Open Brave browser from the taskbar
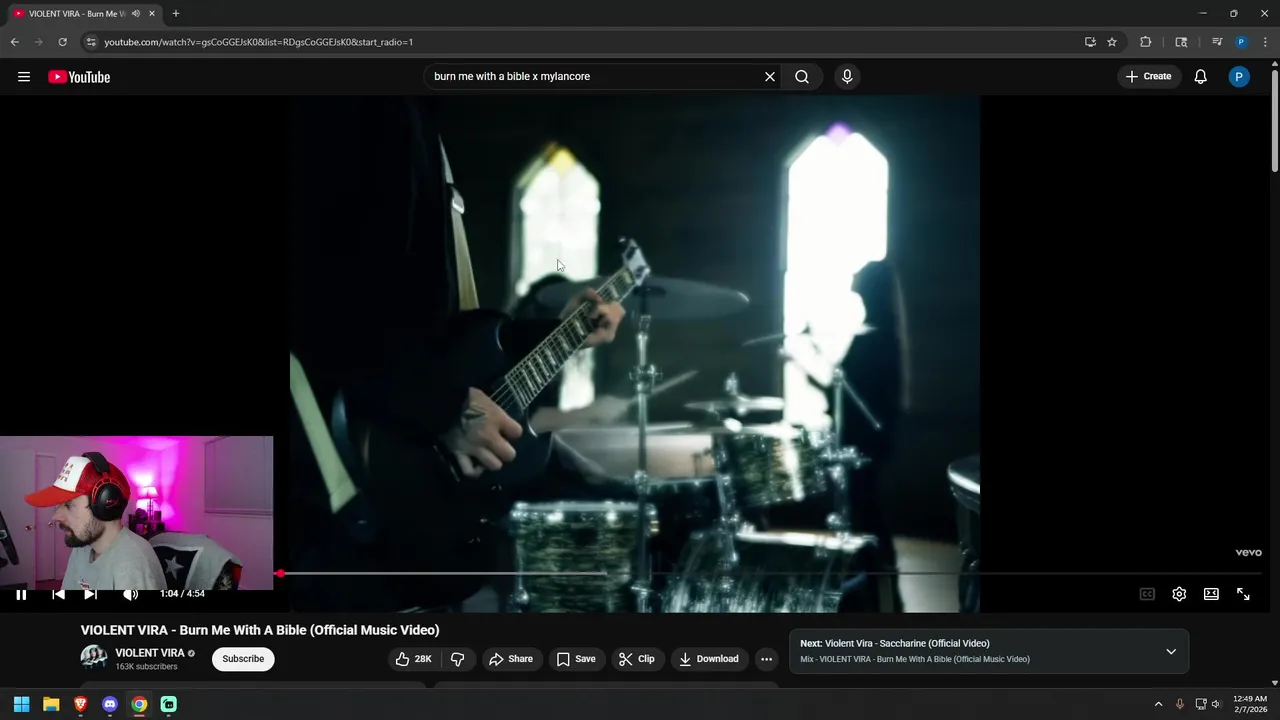The width and height of the screenshot is (1280, 720). [x=81, y=704]
